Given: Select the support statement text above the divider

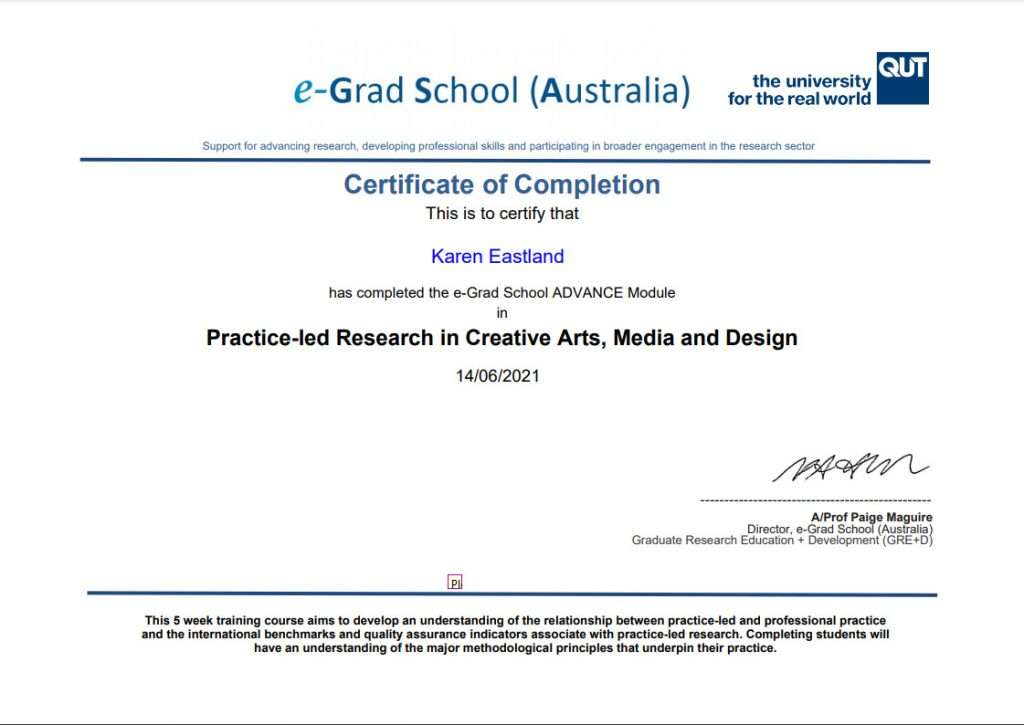Looking at the screenshot, I should (x=506, y=145).
